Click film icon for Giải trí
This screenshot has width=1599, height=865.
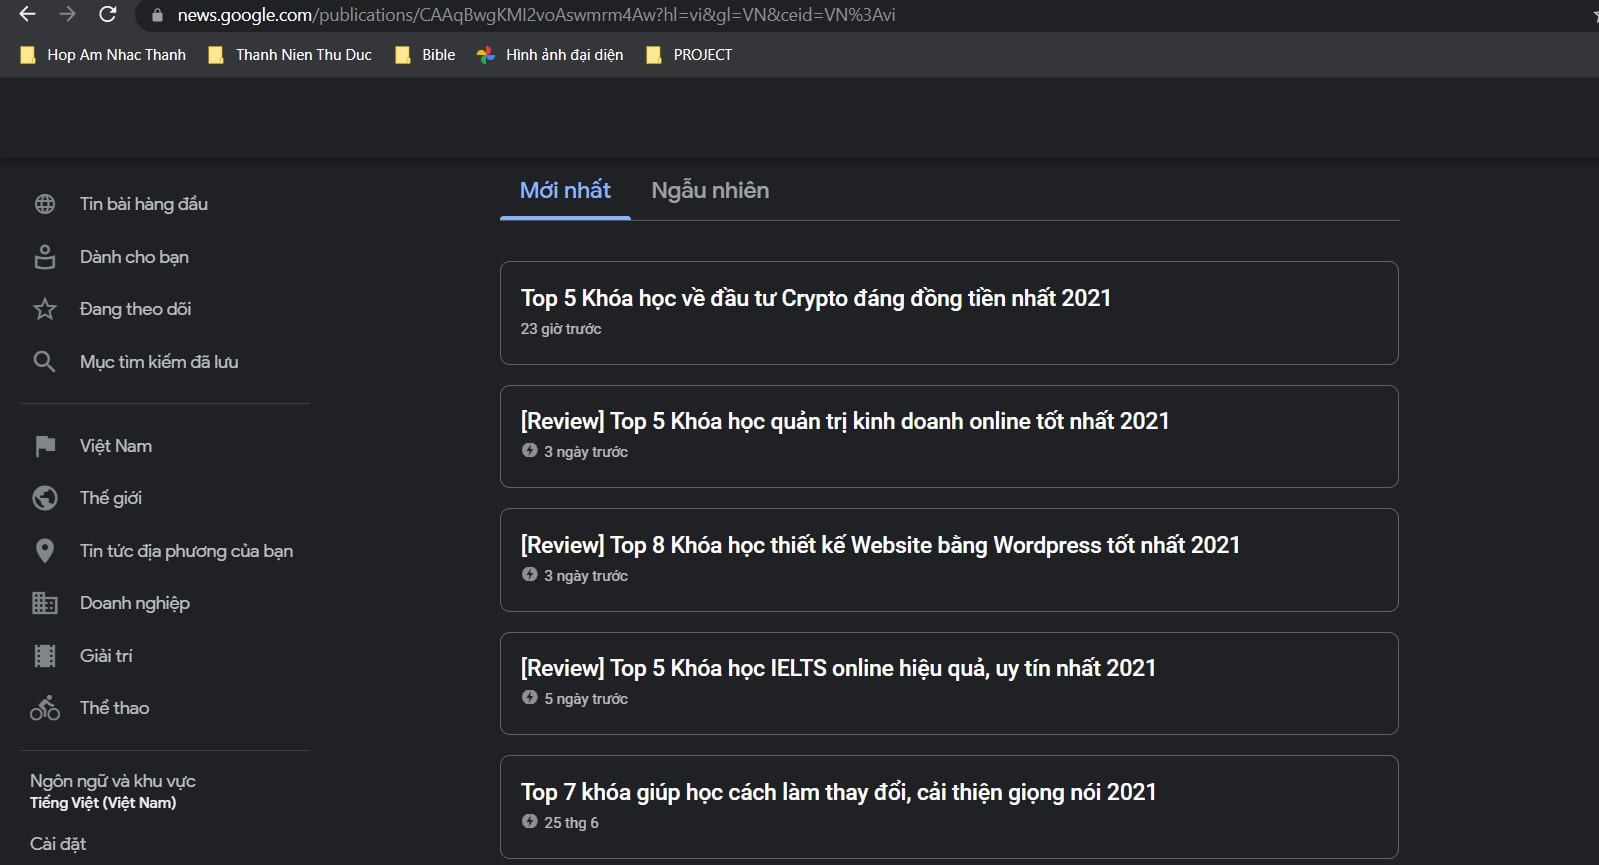tap(45, 656)
